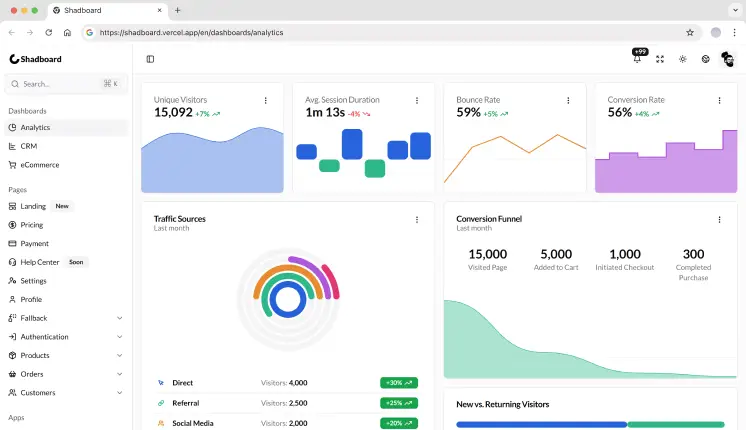Click the Shadboard logo
This screenshot has width=746, height=430.
click(36, 59)
